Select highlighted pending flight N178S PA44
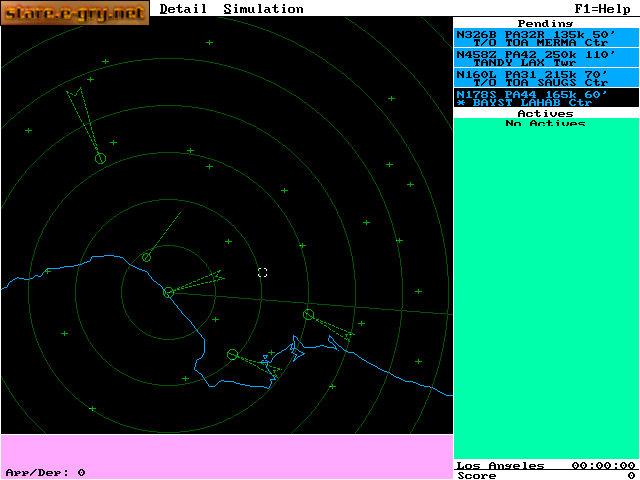 click(x=546, y=98)
